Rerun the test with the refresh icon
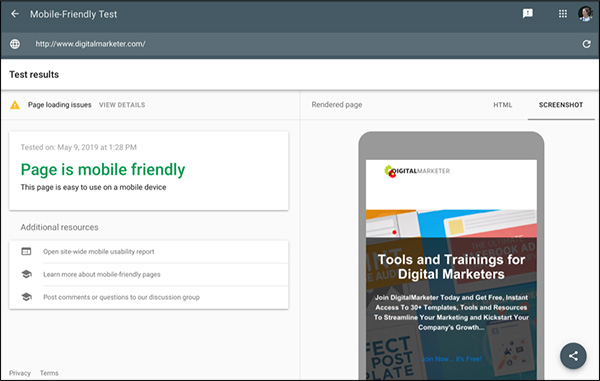600x381 pixels. [586, 44]
